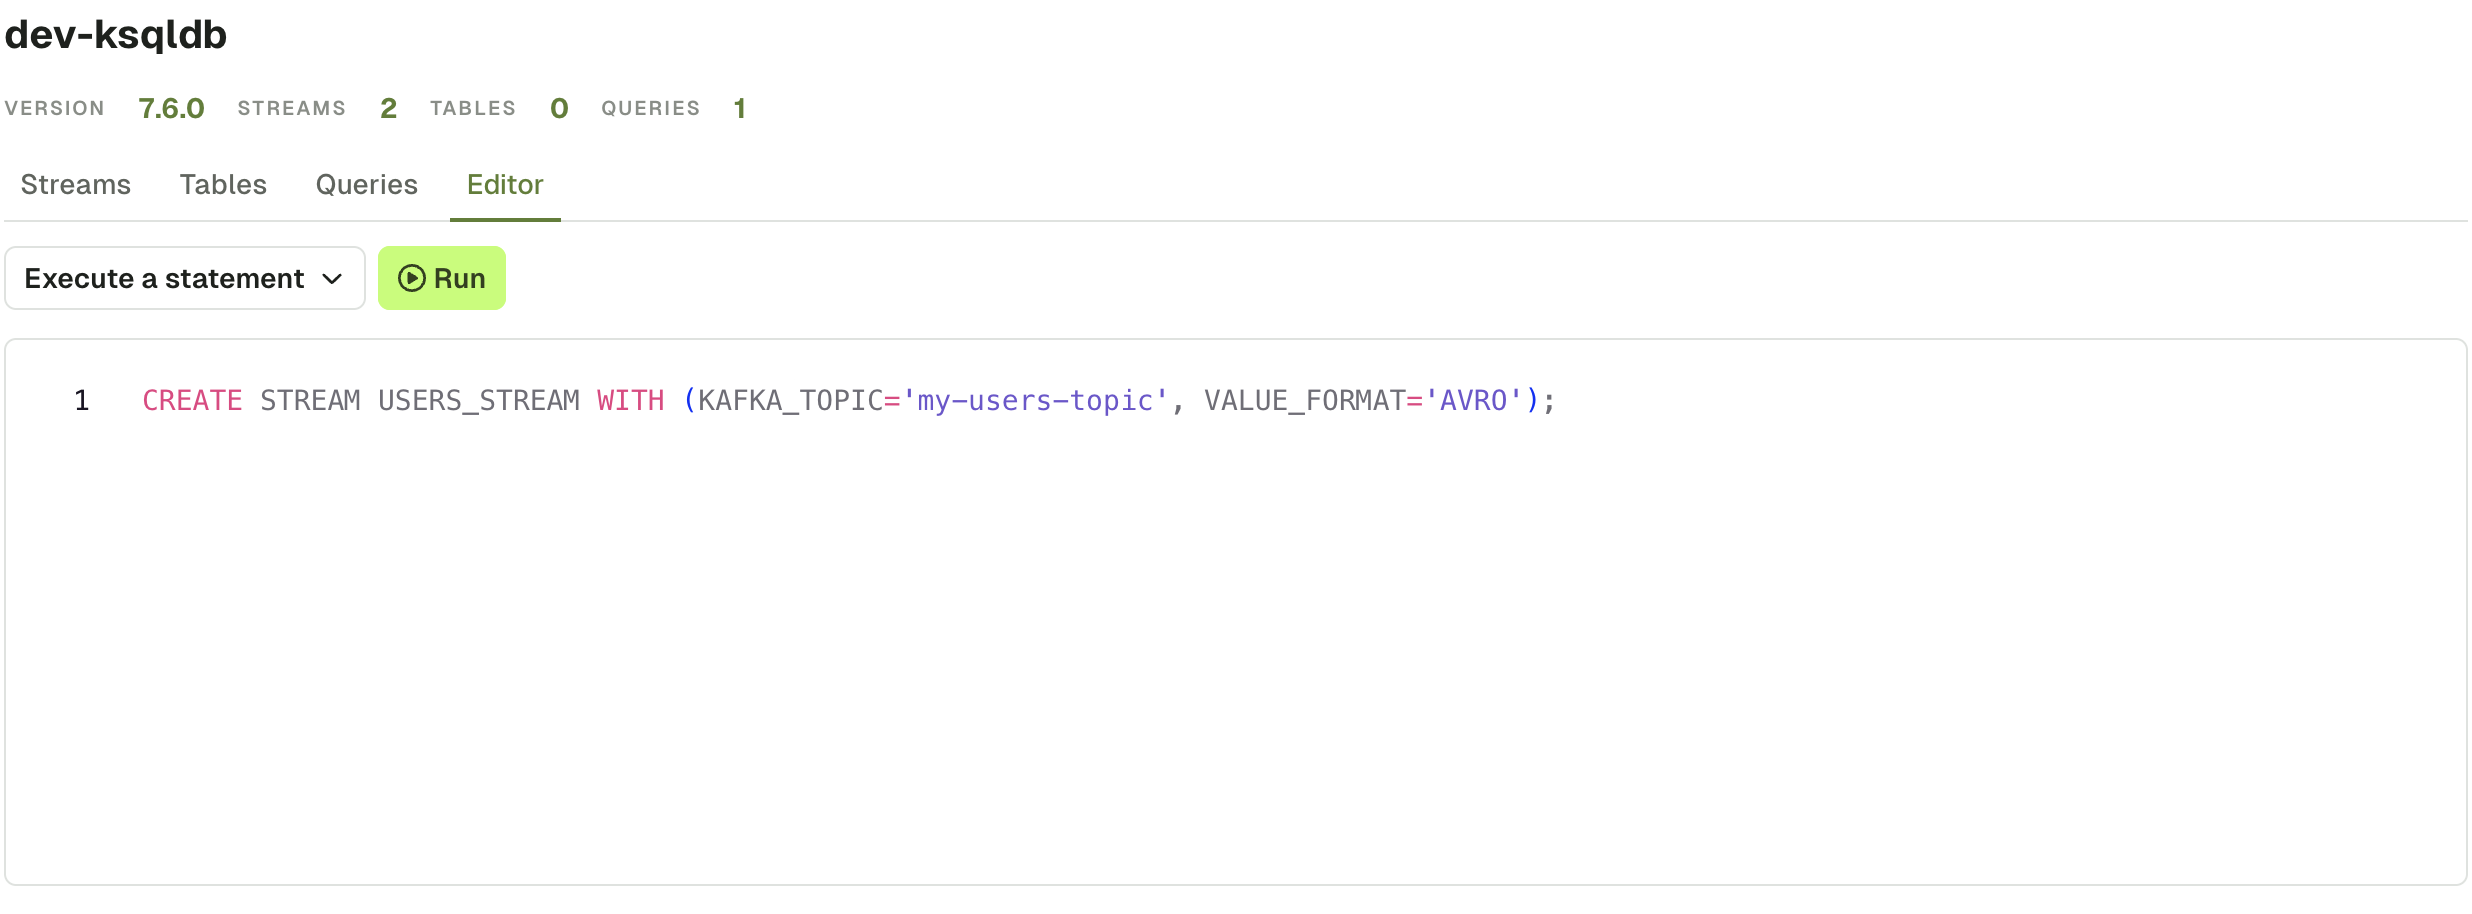The image size is (2472, 914).
Task: Click line number 1 in editor gutter
Action: click(82, 401)
